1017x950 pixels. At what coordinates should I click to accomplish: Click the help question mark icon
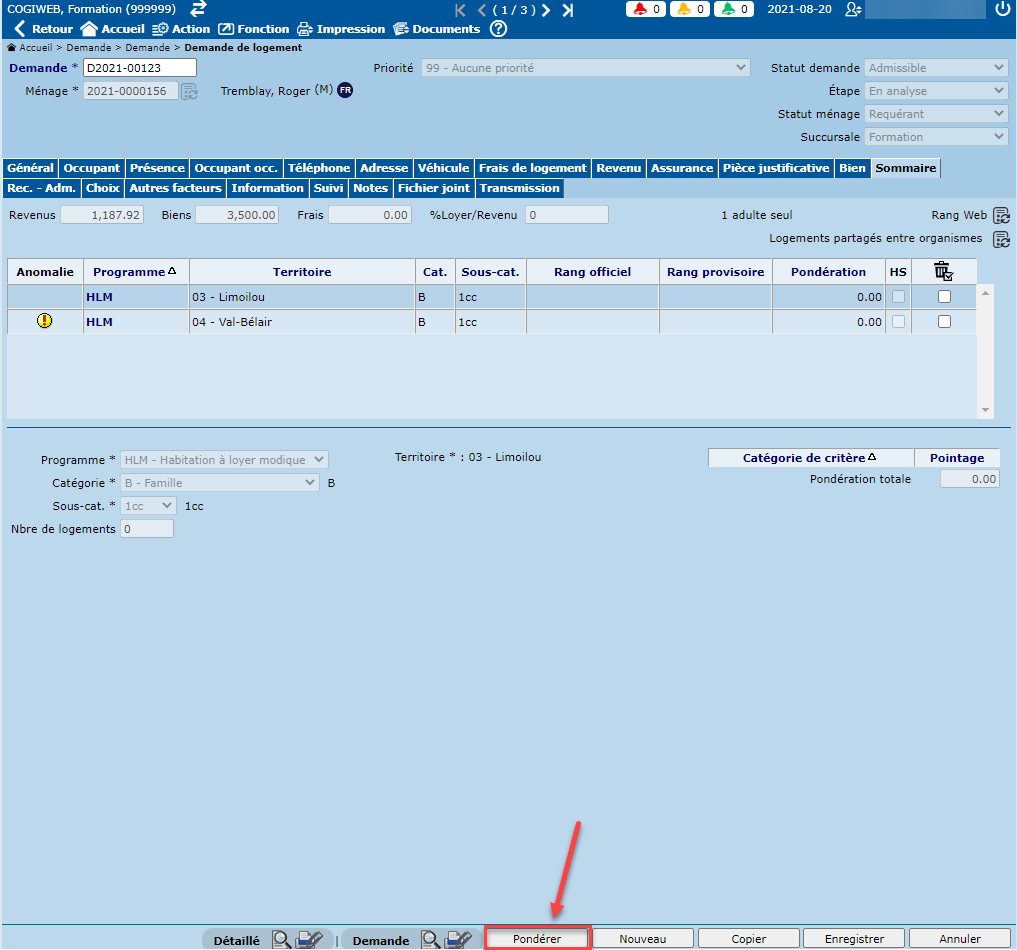tap(498, 29)
